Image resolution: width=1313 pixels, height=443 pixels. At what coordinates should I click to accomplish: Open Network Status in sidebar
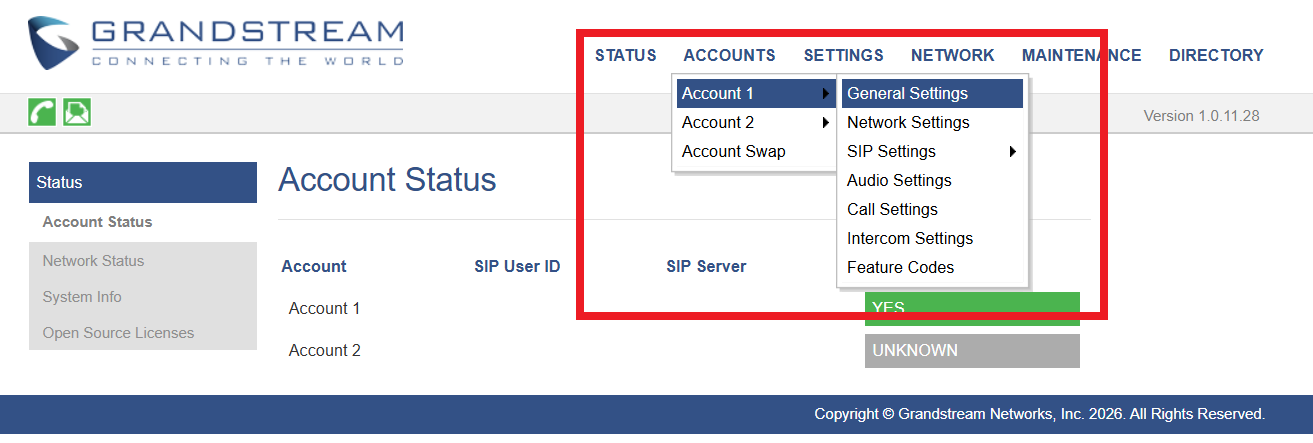click(x=143, y=260)
